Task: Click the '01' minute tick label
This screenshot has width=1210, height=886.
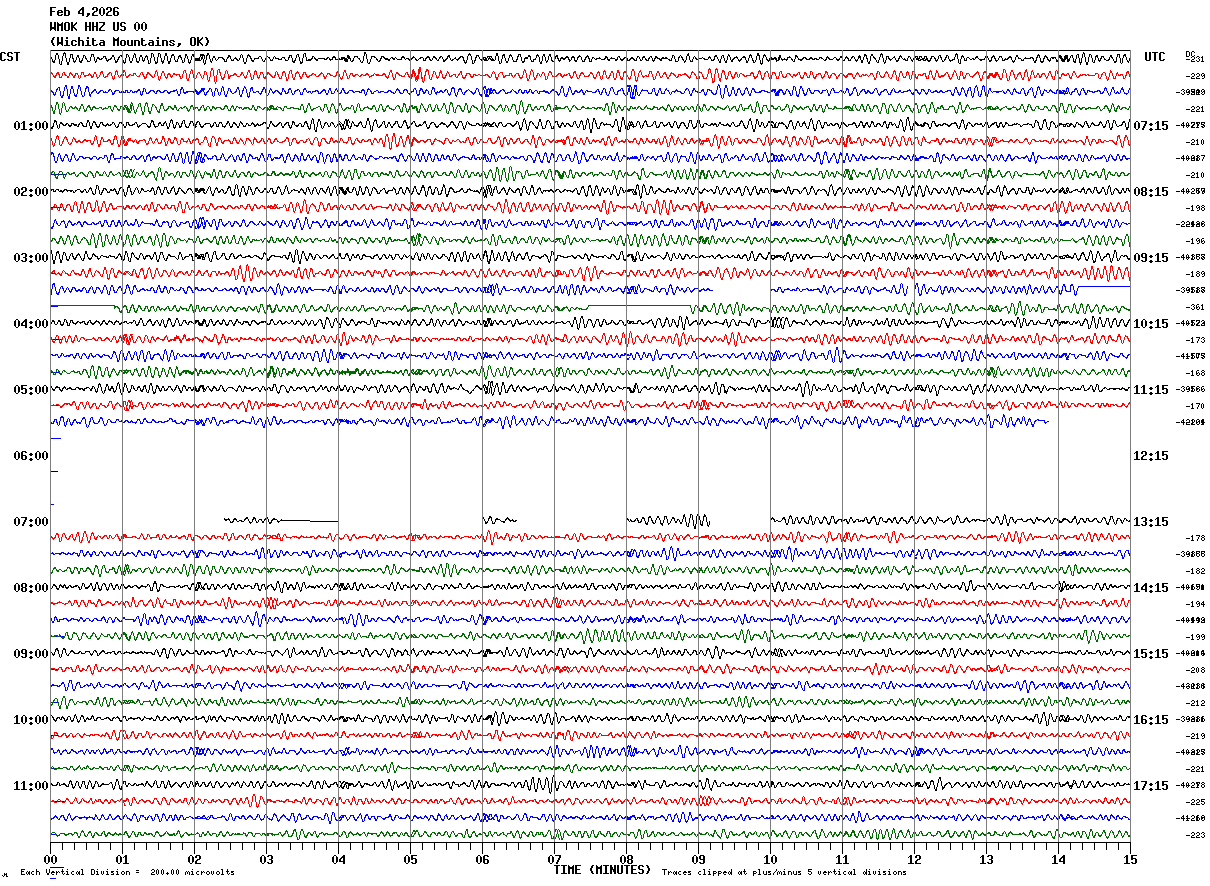Action: [x=122, y=859]
